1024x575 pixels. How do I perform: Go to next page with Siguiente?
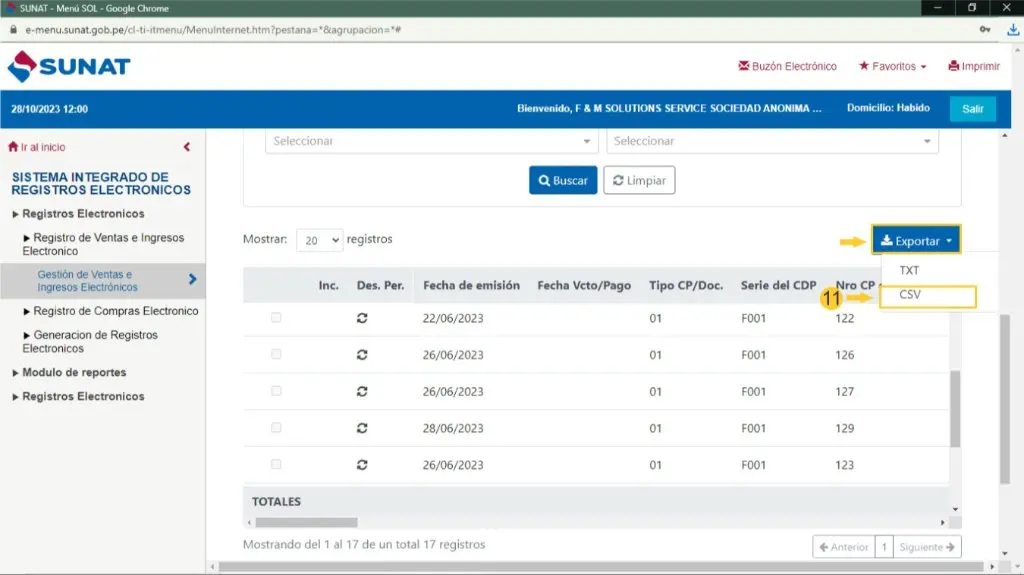928,547
